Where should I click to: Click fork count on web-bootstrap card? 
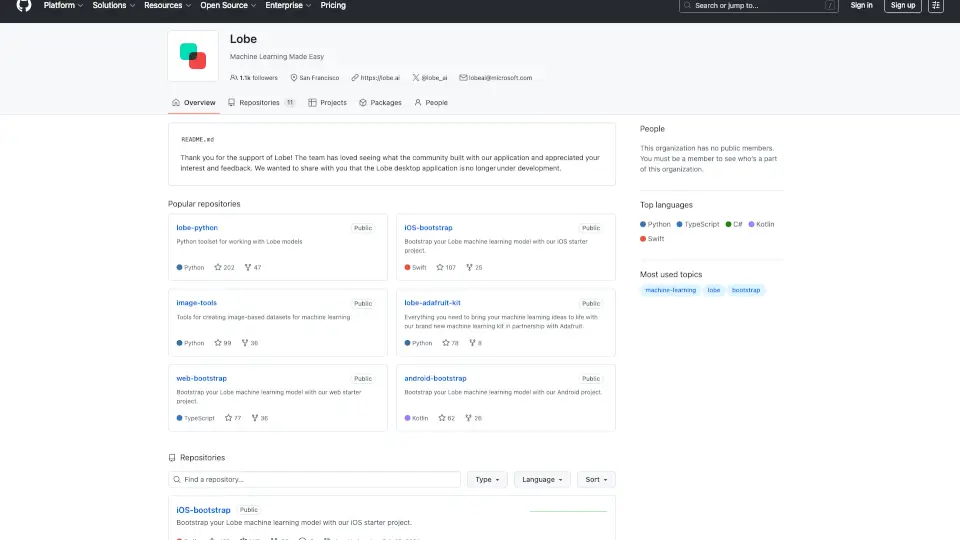[x=260, y=418]
